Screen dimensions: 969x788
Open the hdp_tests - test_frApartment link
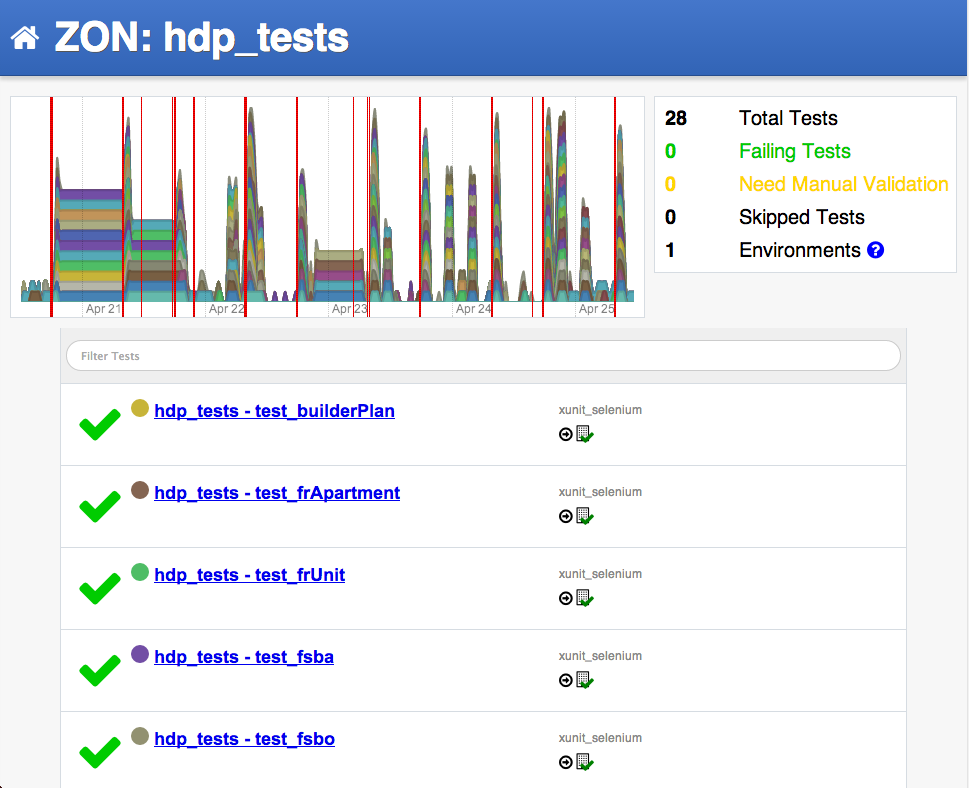(277, 493)
